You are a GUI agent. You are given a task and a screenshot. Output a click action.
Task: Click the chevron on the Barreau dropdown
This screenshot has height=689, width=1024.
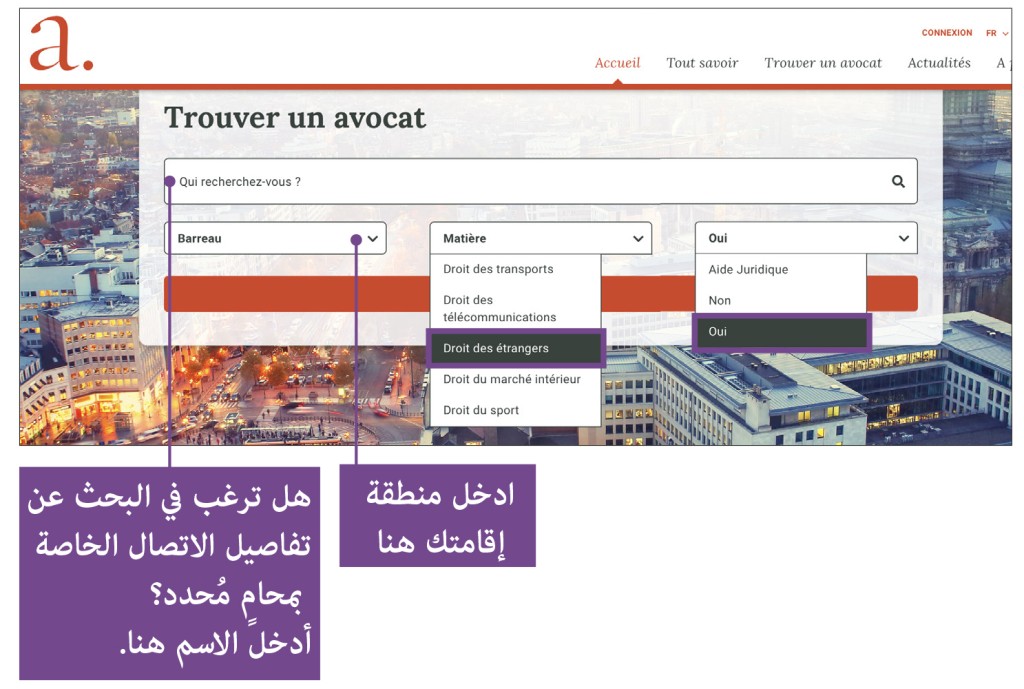click(x=372, y=238)
